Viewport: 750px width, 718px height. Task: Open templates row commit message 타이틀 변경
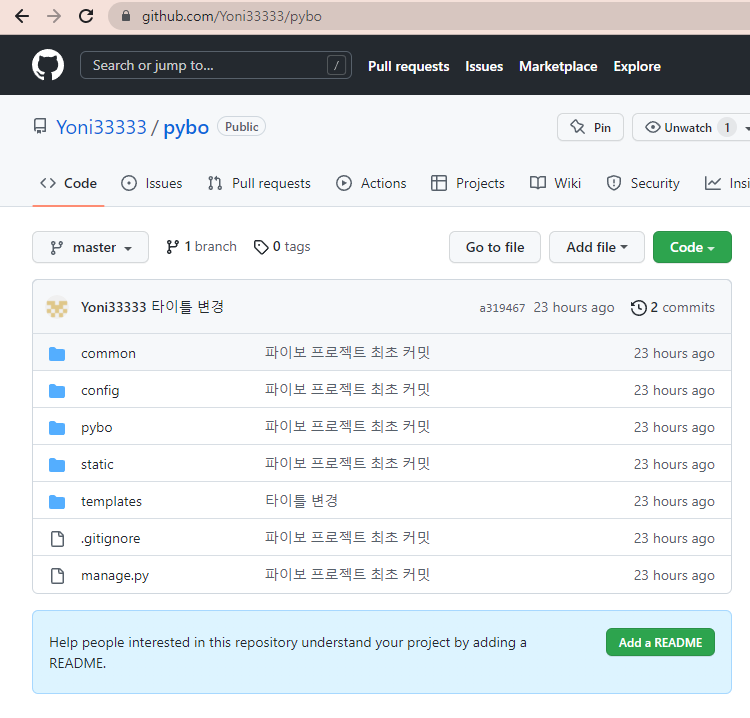pos(301,501)
